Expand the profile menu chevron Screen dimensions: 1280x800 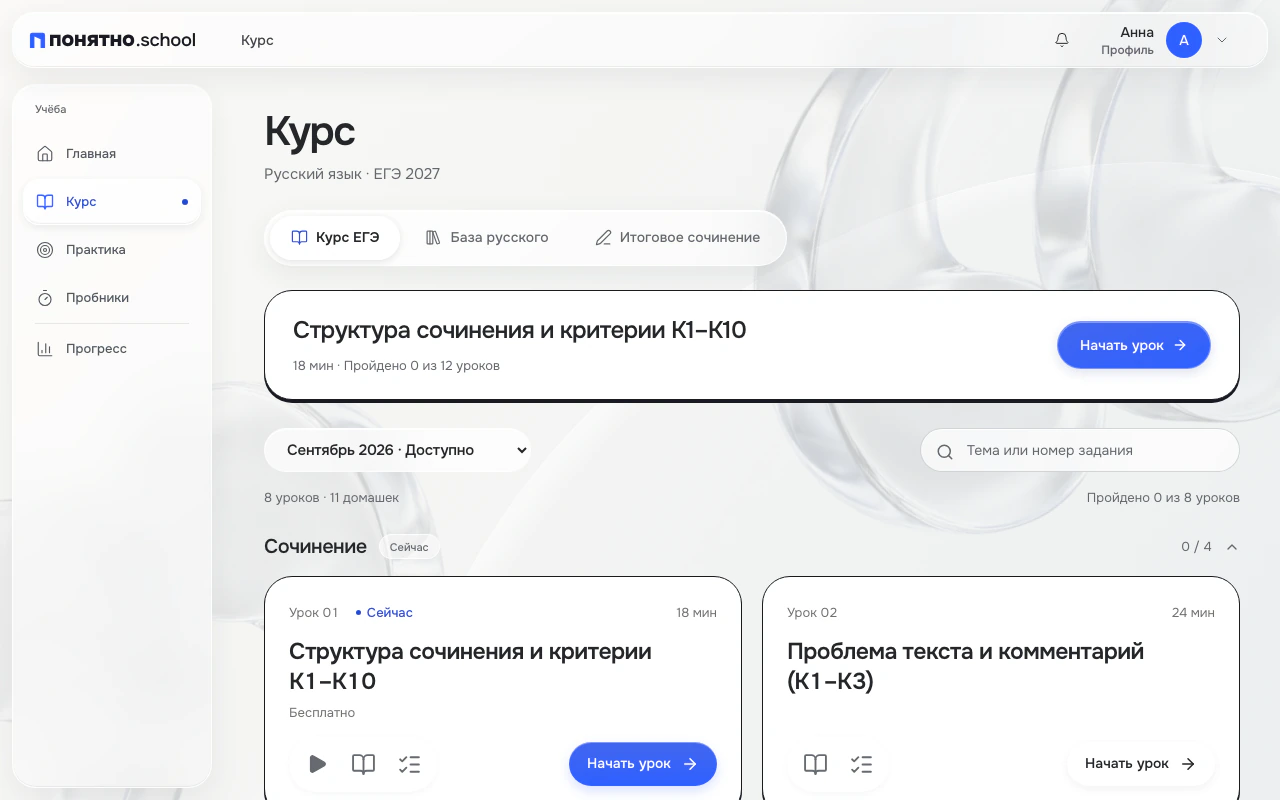1221,40
